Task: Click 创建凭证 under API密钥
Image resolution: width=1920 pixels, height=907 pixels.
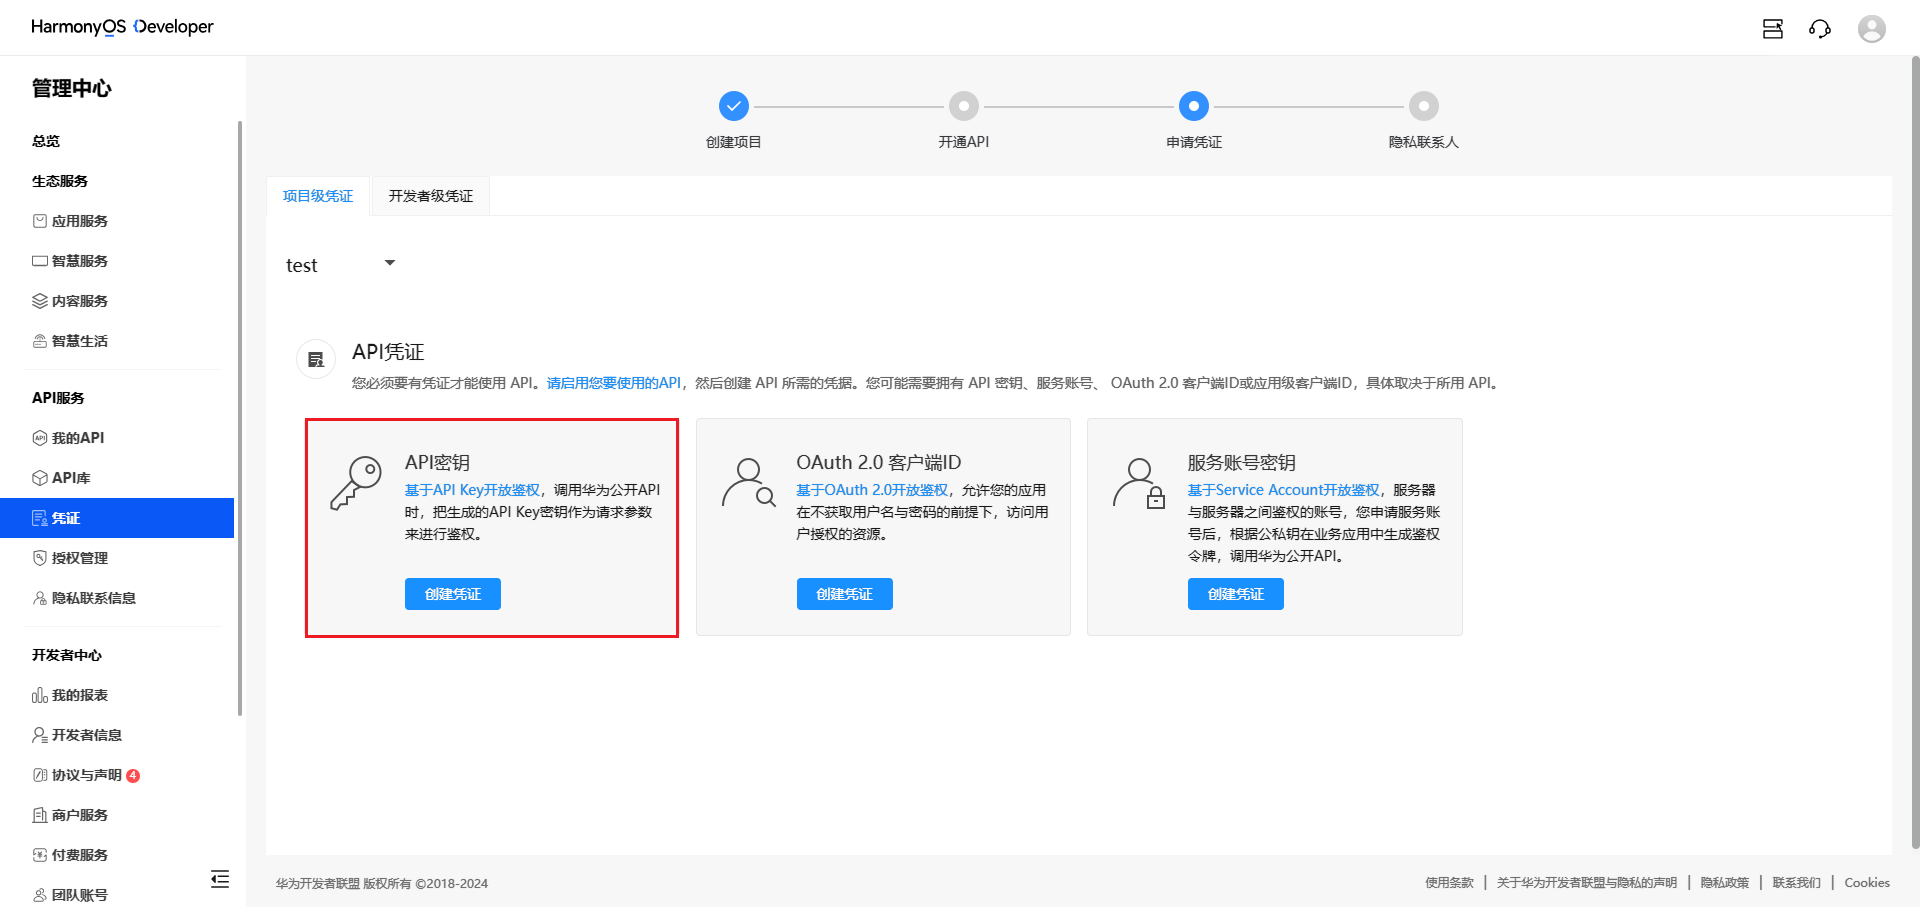Action: (452, 593)
